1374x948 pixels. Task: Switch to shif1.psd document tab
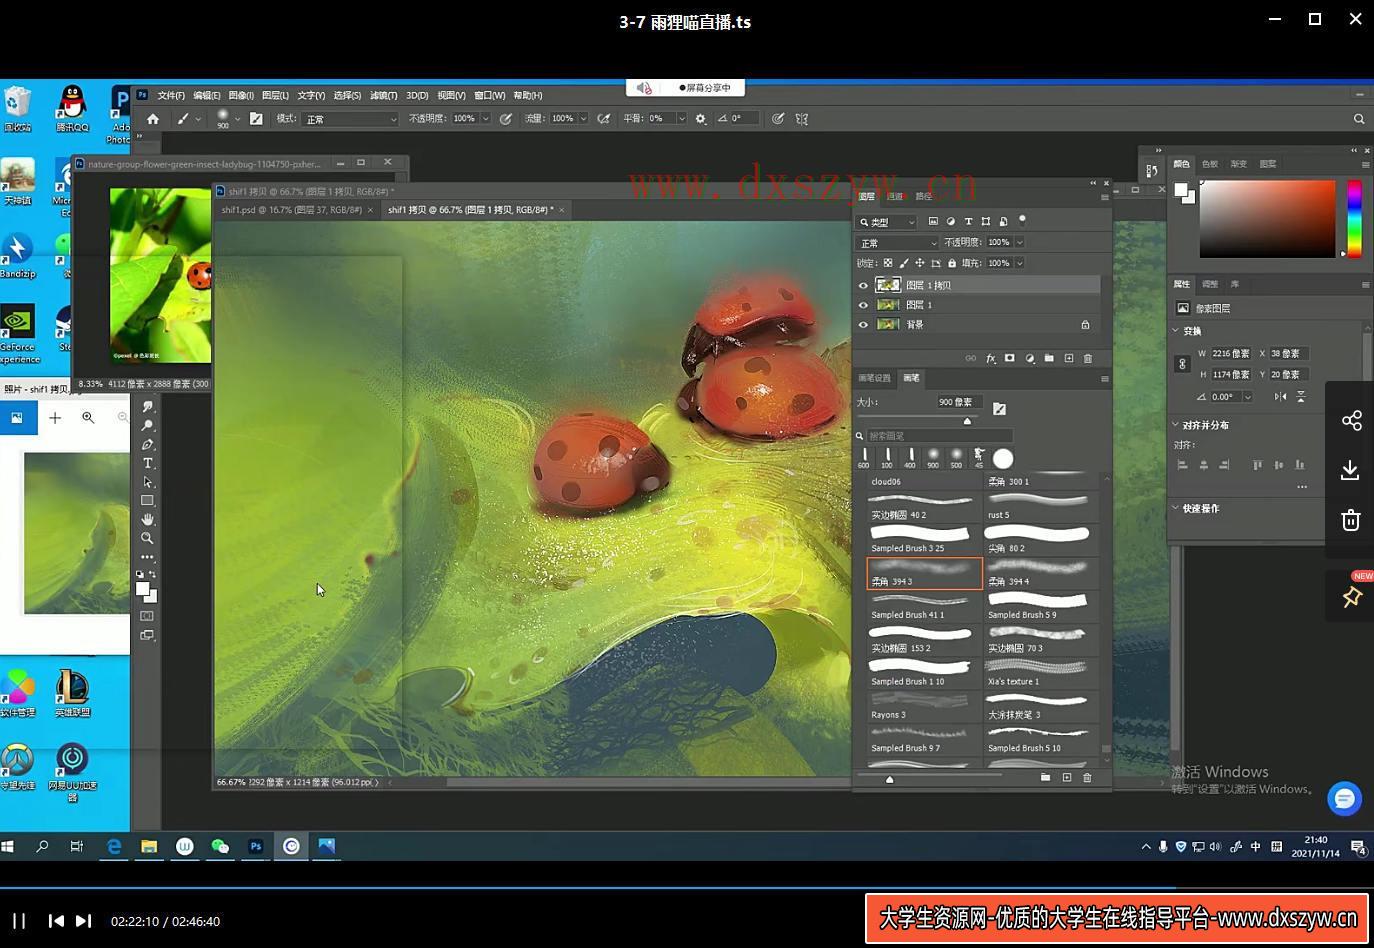coord(292,210)
